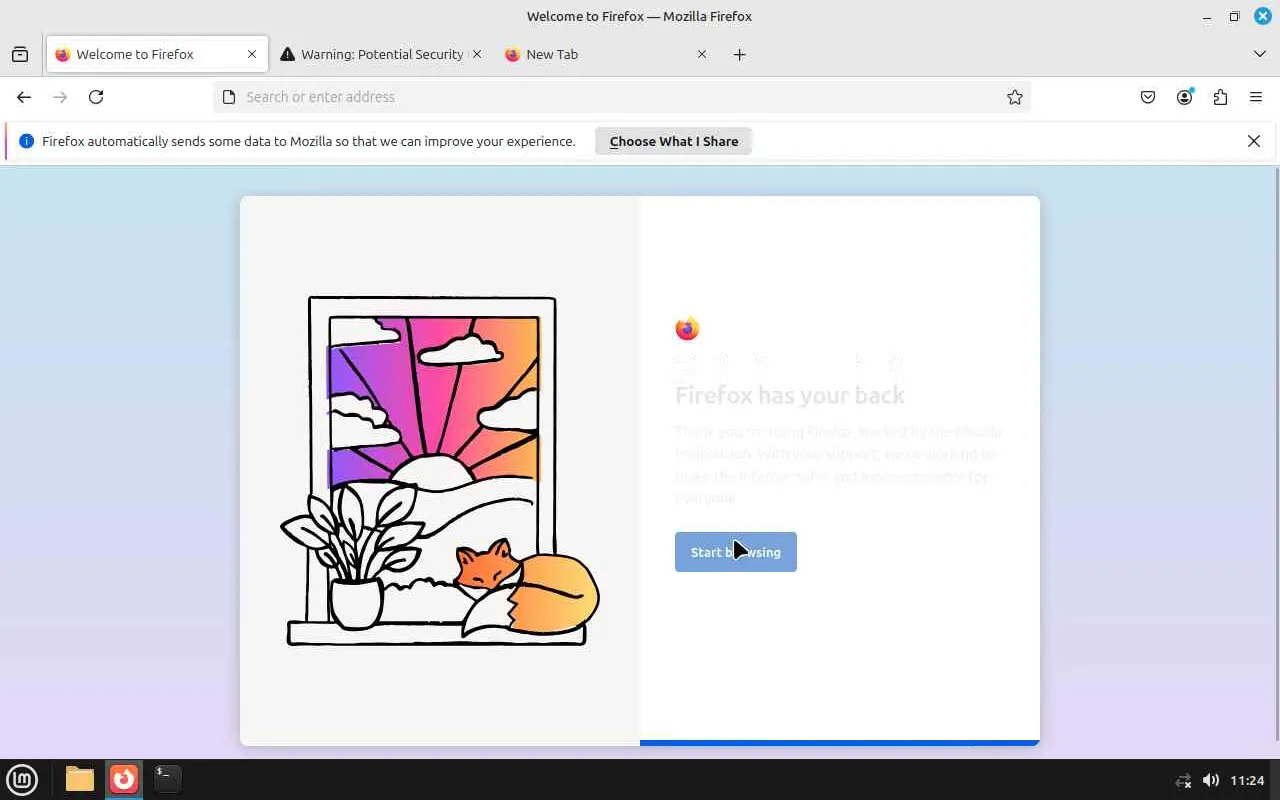The image size is (1280, 800).
Task: Minimize the Firefox window
Action: tap(1208, 16)
